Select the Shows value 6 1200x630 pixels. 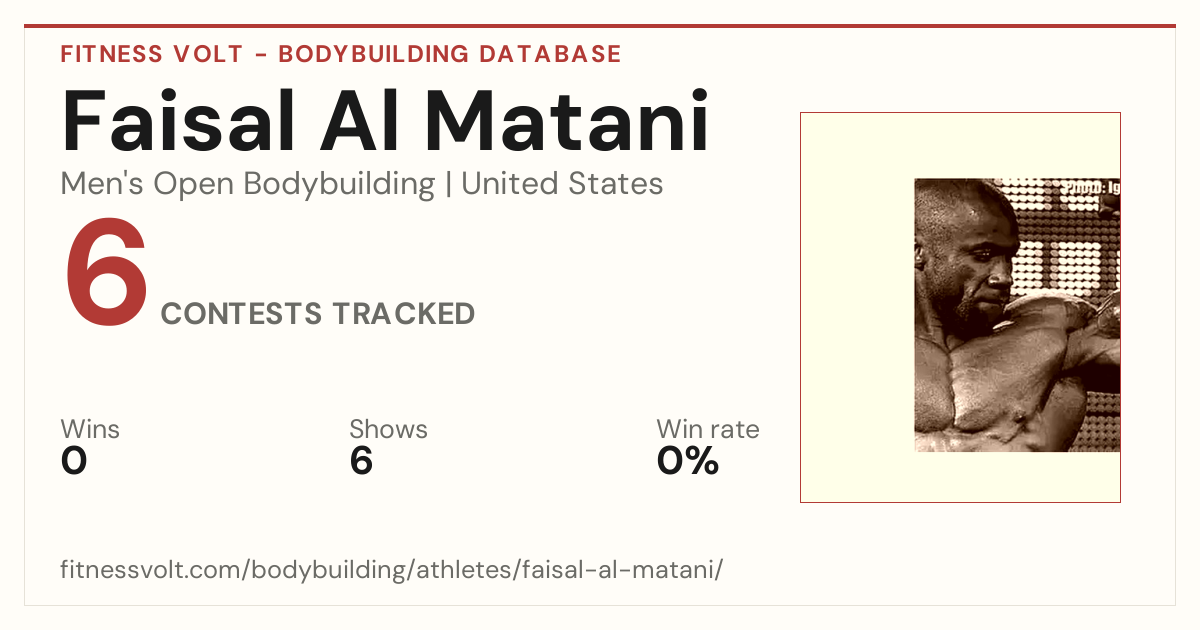361,461
